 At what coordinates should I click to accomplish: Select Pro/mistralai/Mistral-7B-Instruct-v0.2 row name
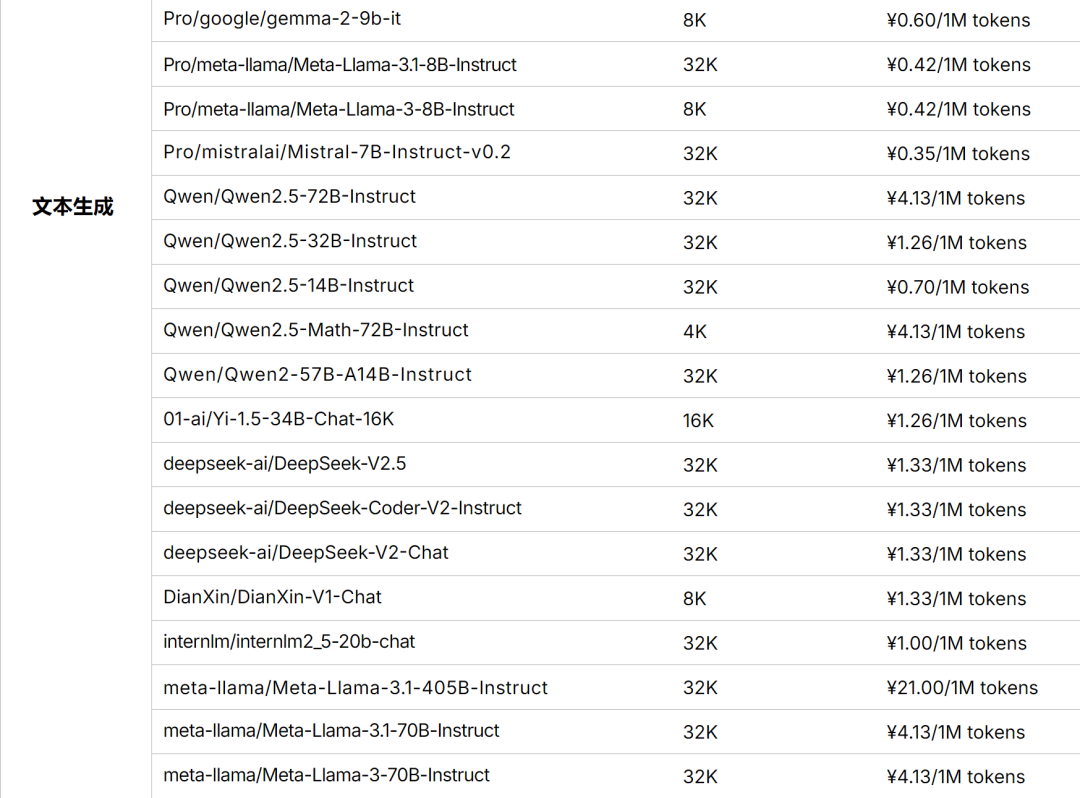tap(337, 152)
